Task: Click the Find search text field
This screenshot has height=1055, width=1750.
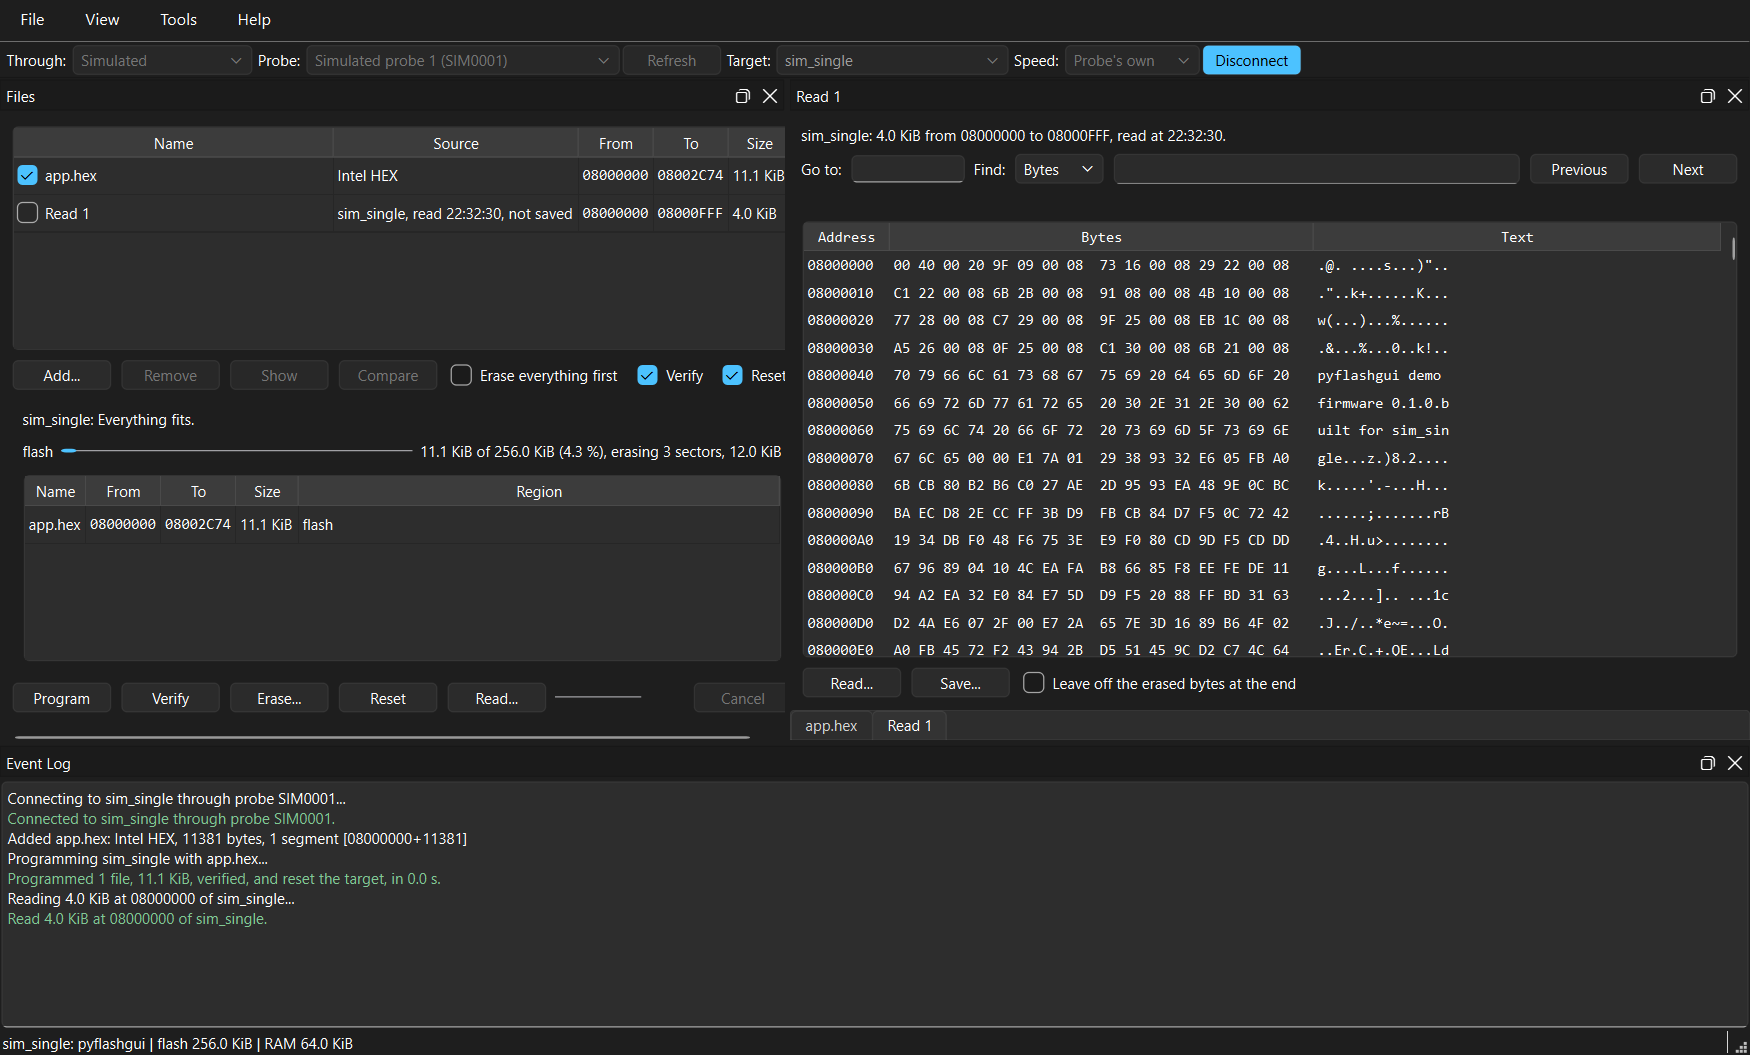Action: 1317,170
